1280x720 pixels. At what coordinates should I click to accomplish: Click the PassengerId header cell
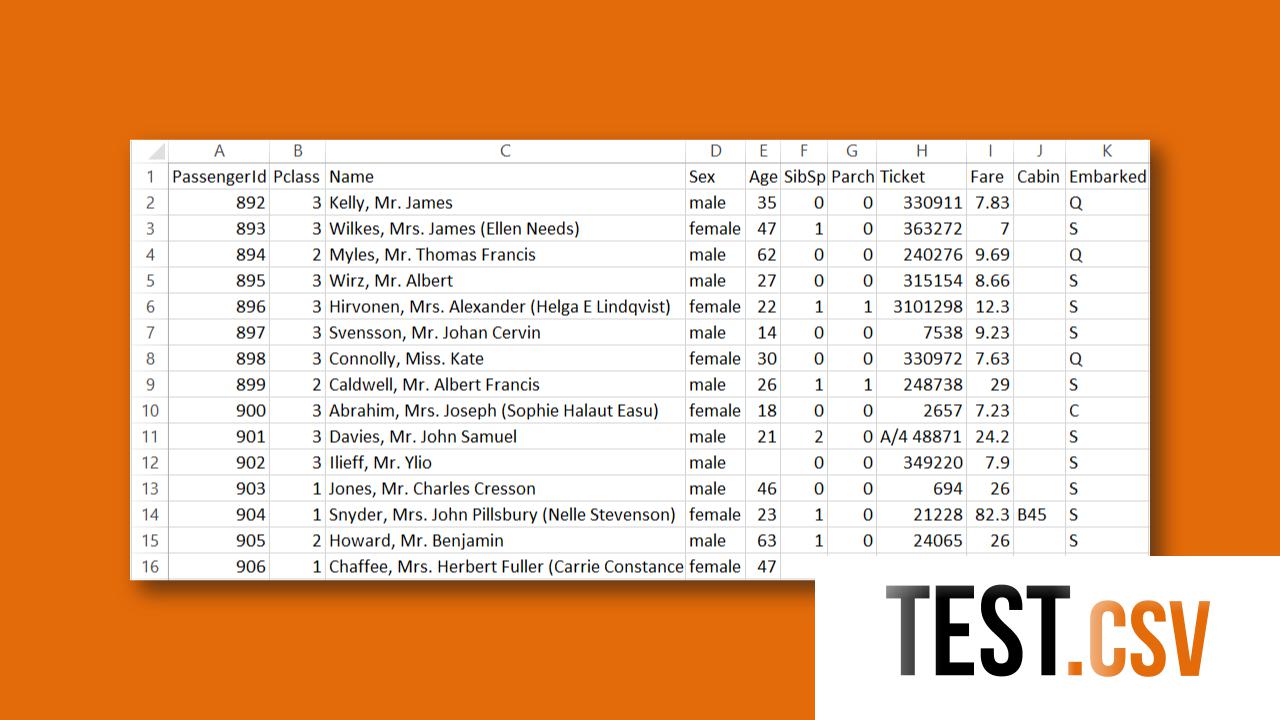[x=219, y=176]
